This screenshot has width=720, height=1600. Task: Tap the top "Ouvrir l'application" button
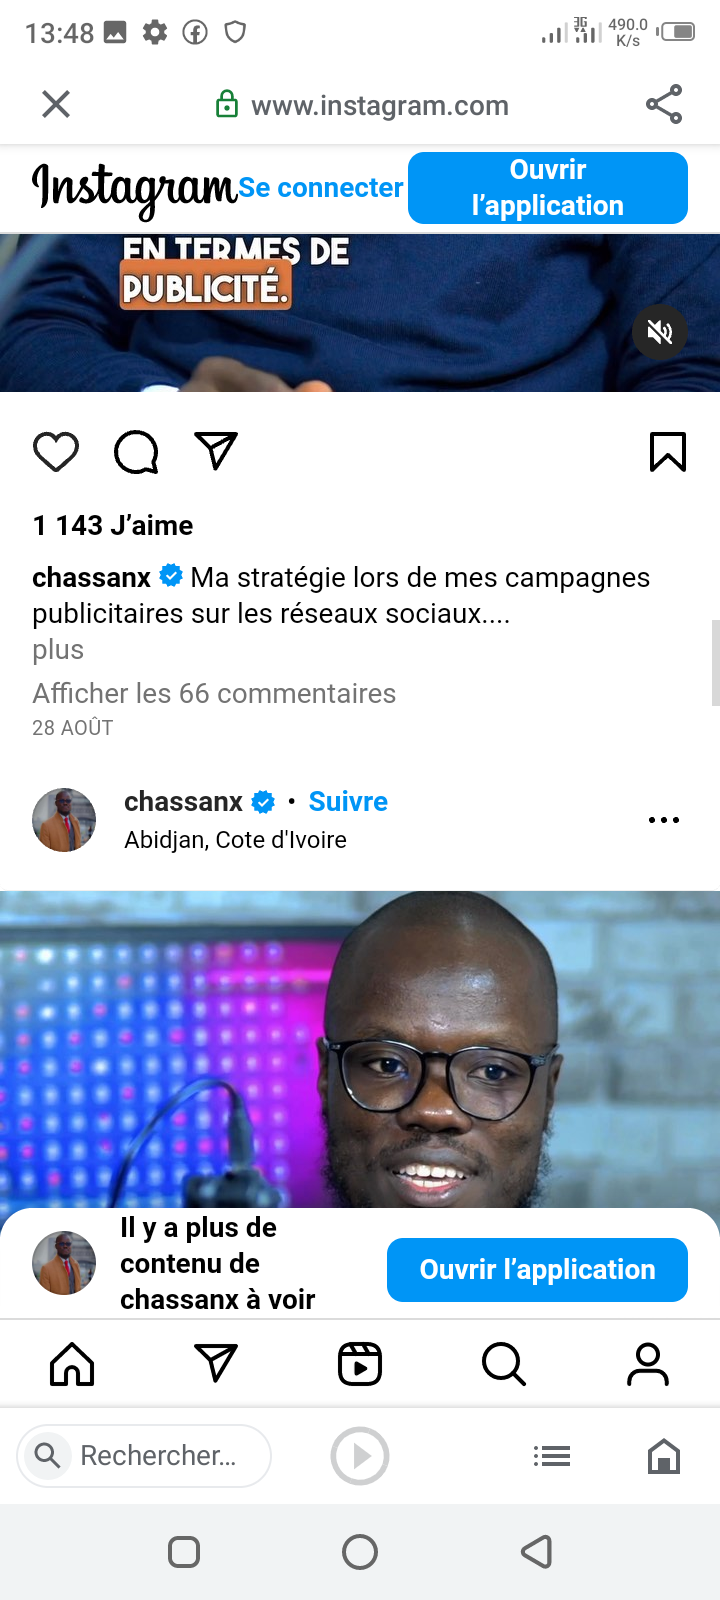pos(548,188)
